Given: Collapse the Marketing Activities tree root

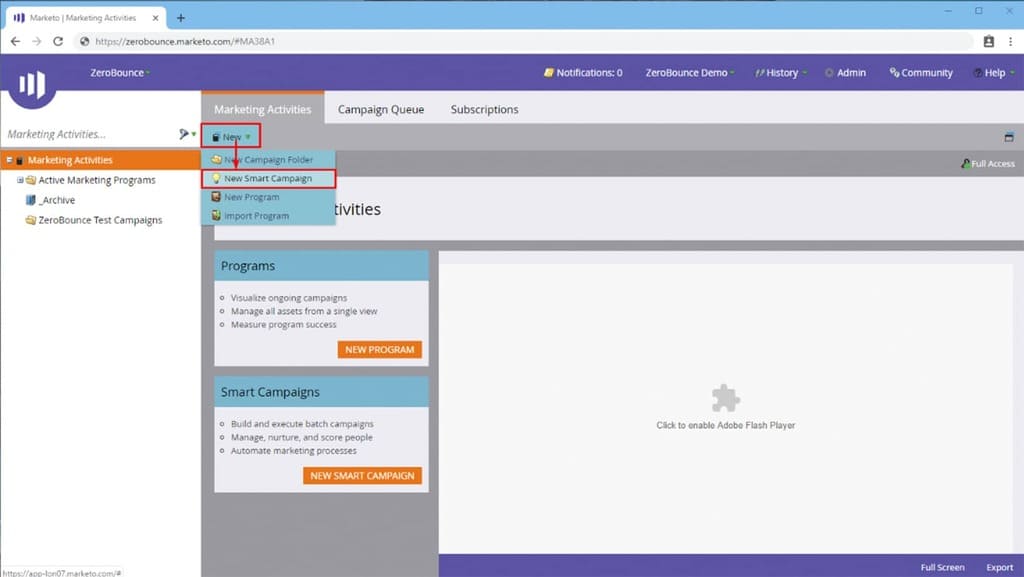Looking at the screenshot, I should [9, 159].
